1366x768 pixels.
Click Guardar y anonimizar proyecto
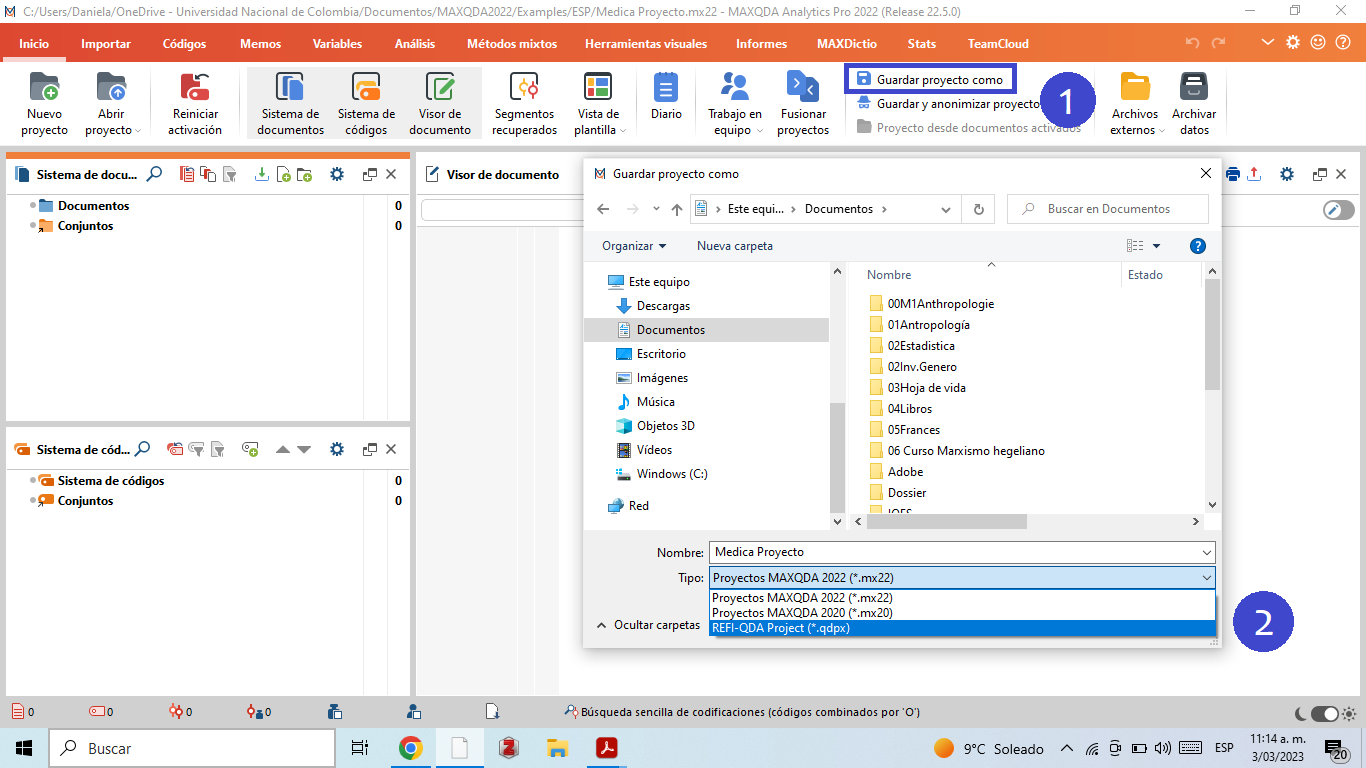(949, 104)
